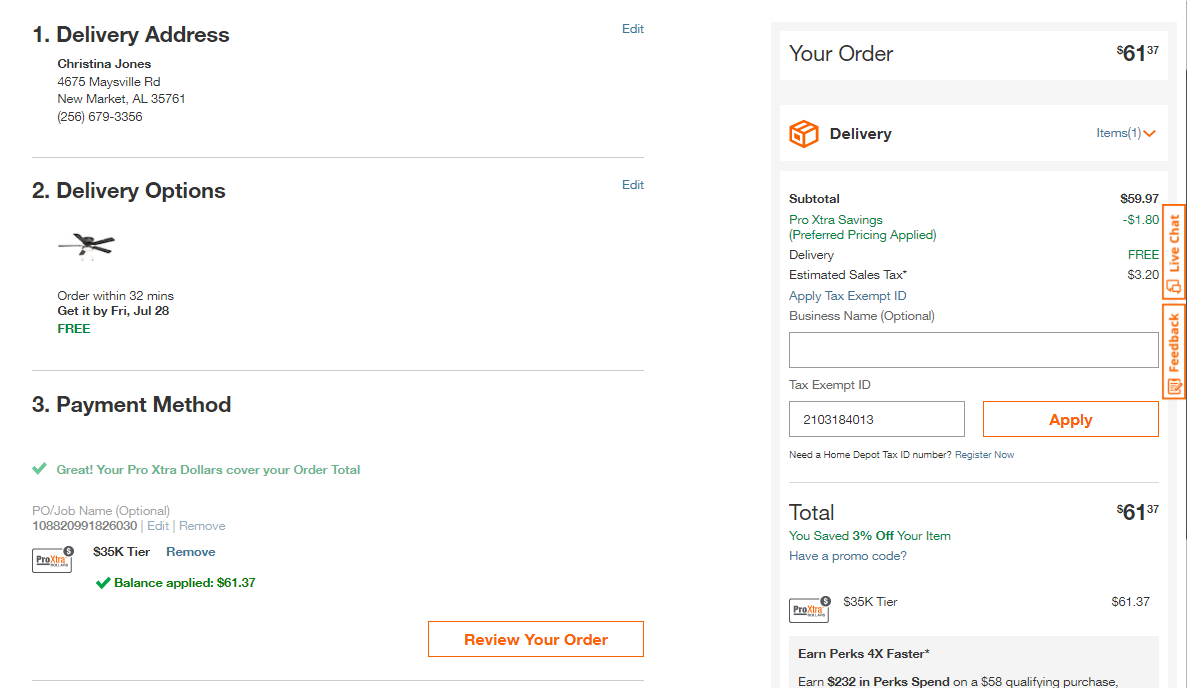
Task: Remove the $35K Tier Pro Xtra payment
Action: (191, 552)
